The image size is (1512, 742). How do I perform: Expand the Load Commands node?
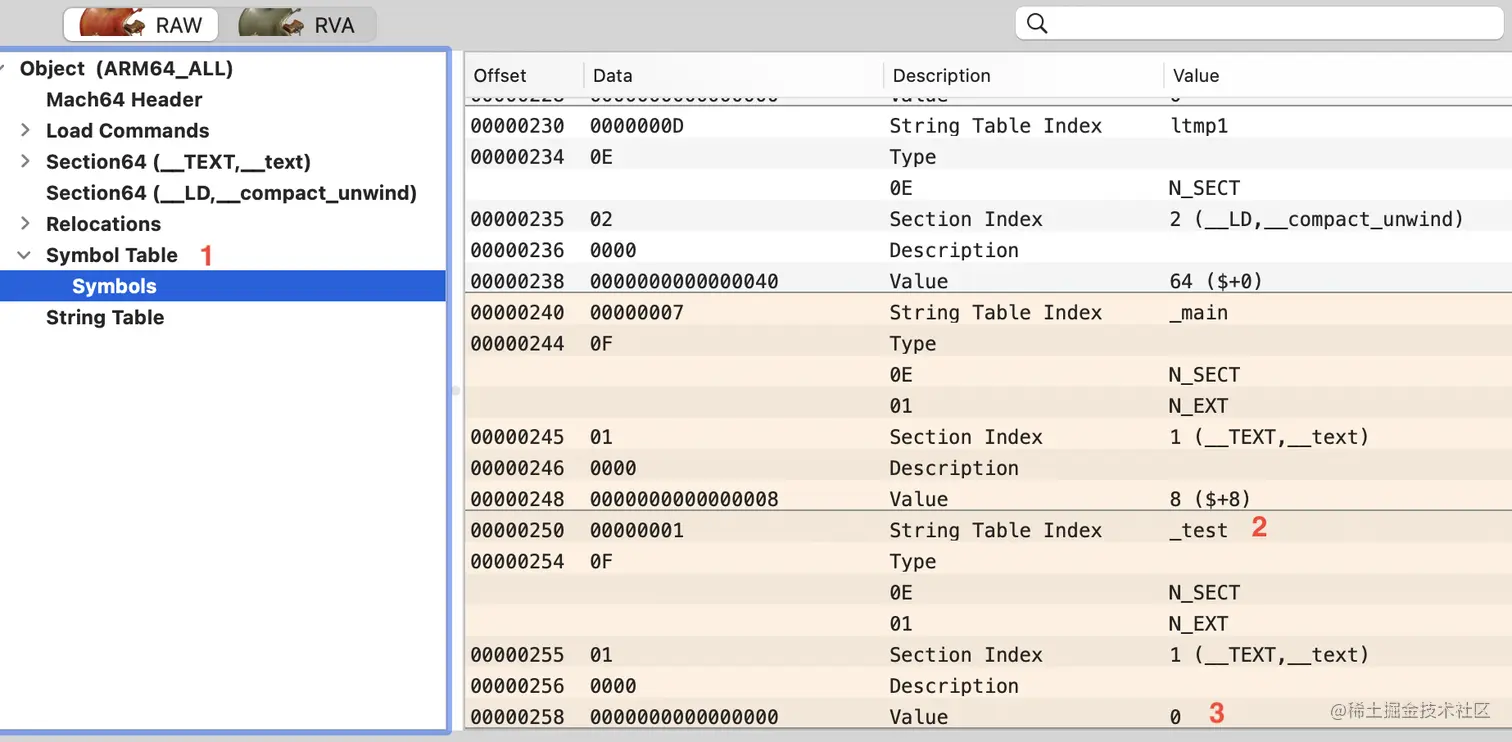click(x=26, y=131)
